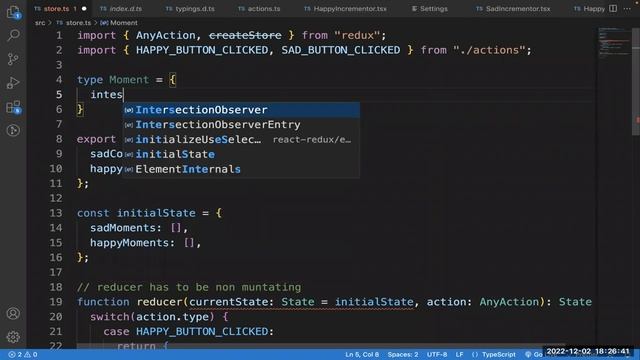Open the Source Control view
Viewport: 640px width, 360px height.
coord(13,59)
